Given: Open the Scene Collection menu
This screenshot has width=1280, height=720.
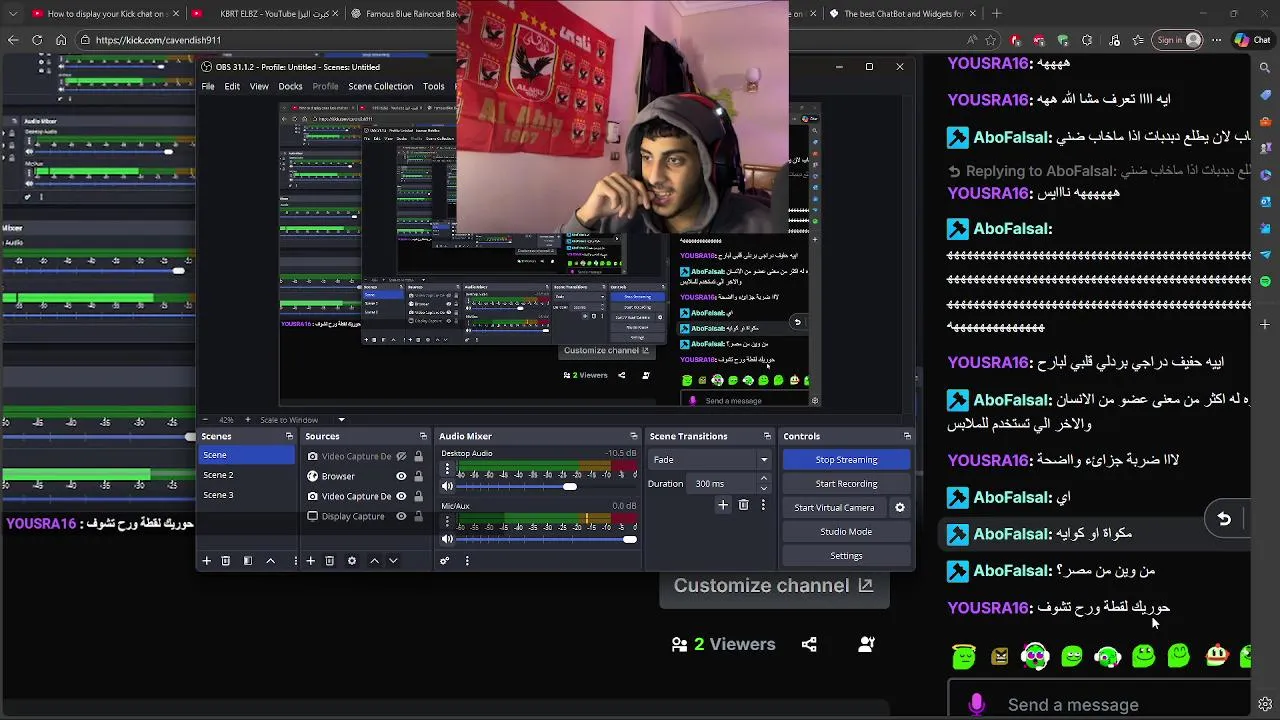Looking at the screenshot, I should click(380, 87).
